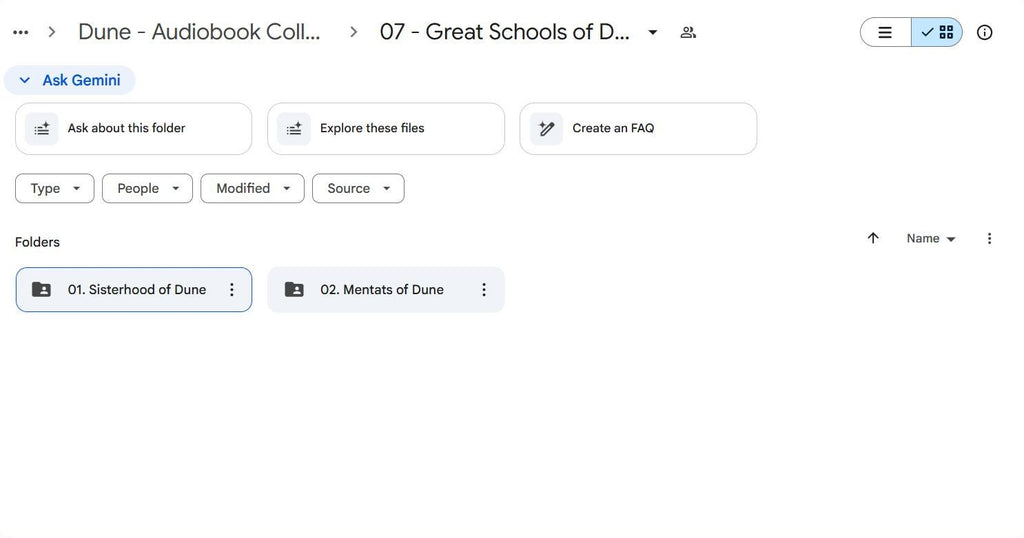The image size is (1024, 538).
Task: Open the view details info icon
Action: click(x=985, y=32)
